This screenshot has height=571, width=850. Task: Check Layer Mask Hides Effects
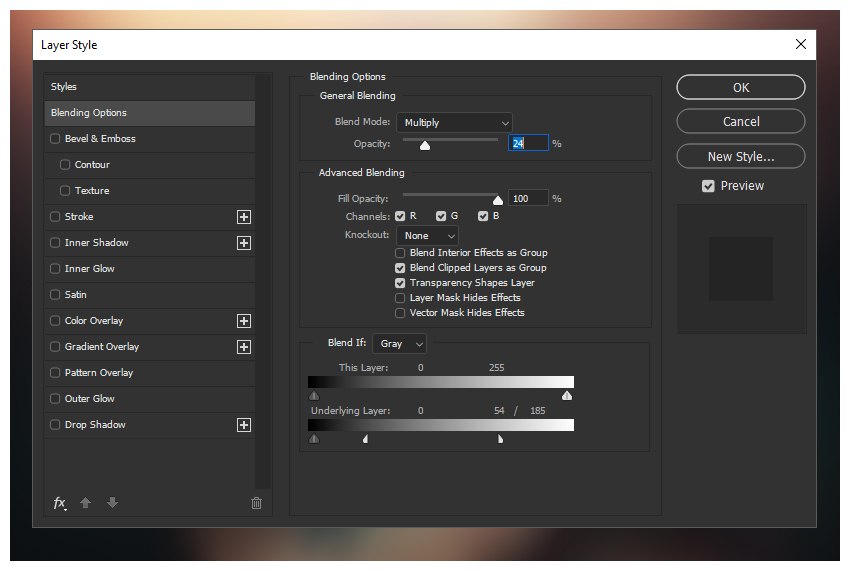(400, 298)
